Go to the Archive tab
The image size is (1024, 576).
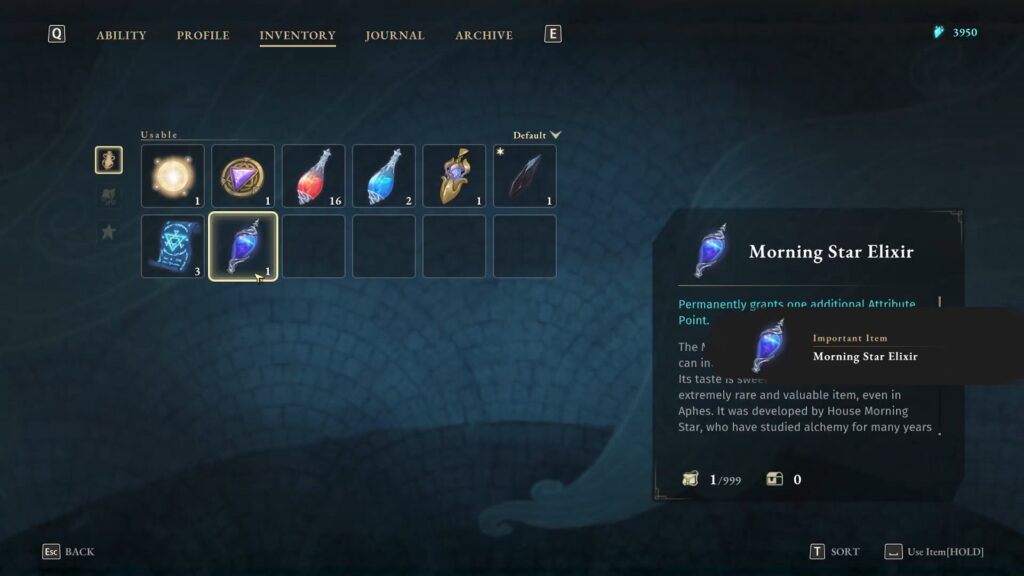(x=484, y=35)
